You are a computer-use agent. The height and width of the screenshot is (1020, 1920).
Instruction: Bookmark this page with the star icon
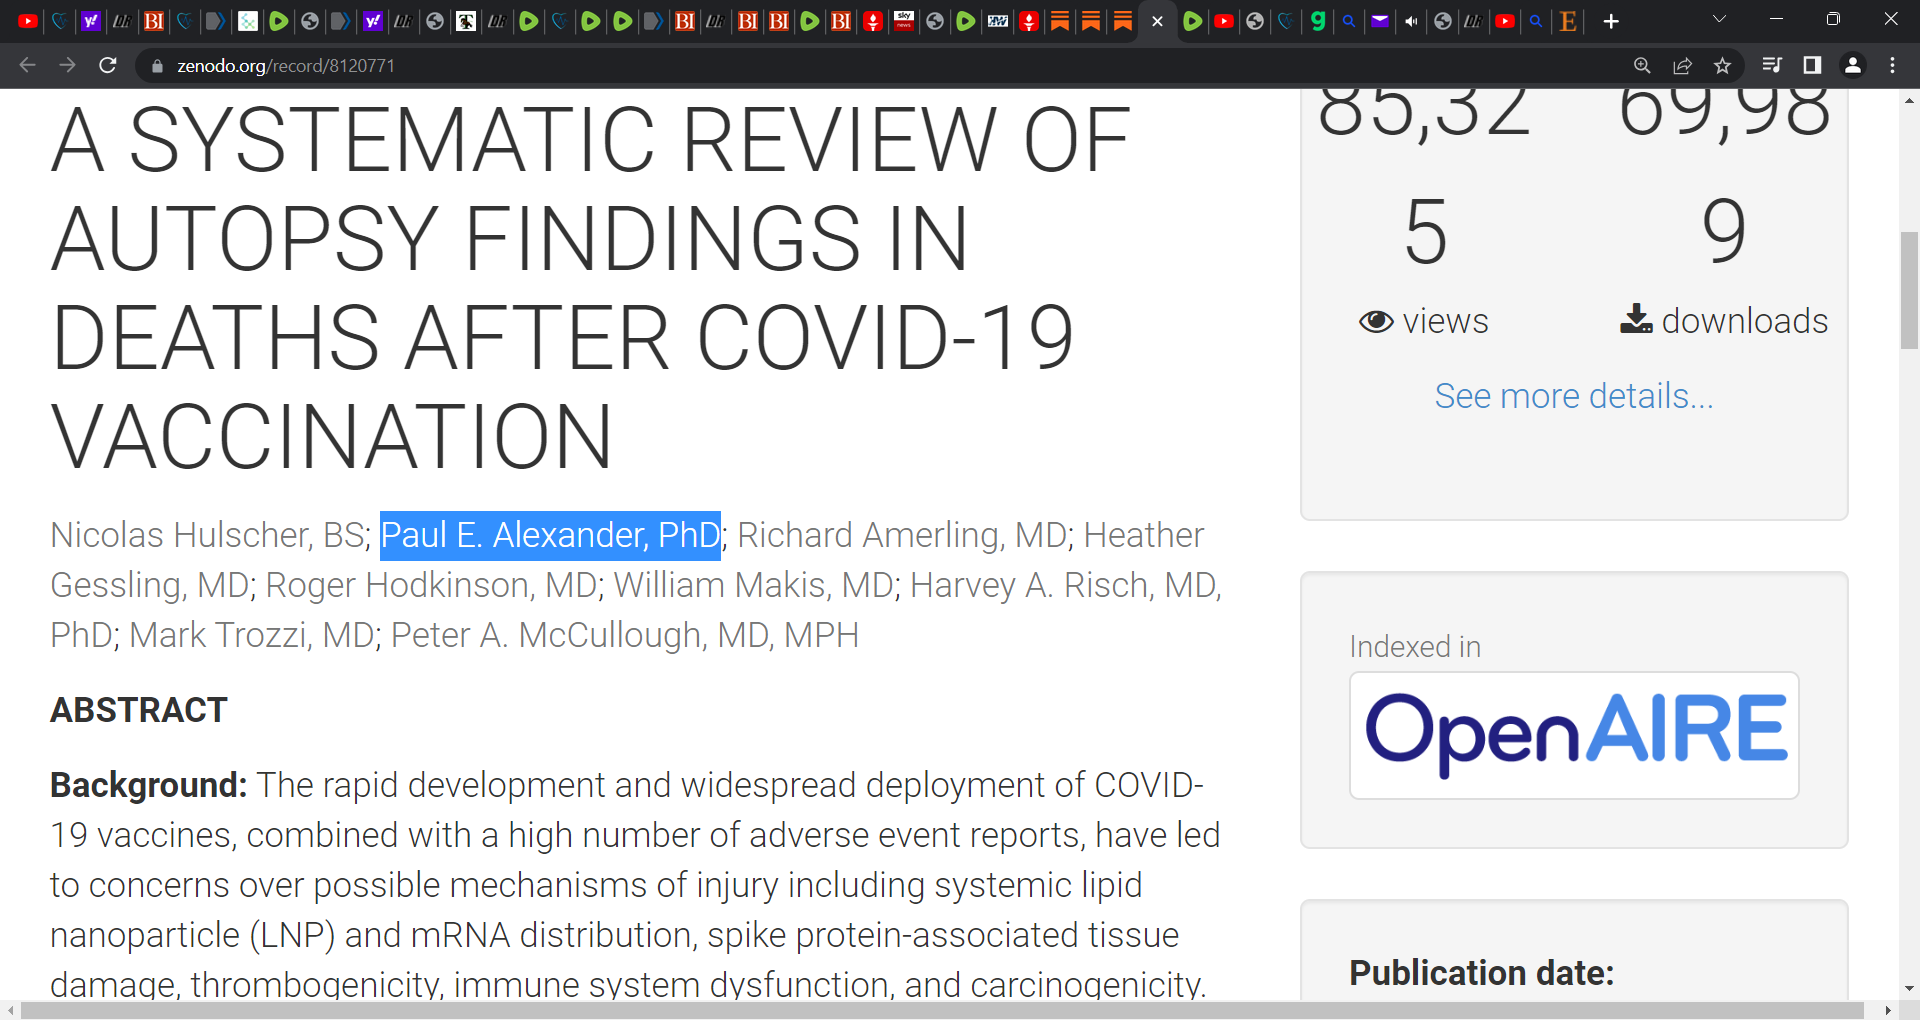coord(1722,65)
